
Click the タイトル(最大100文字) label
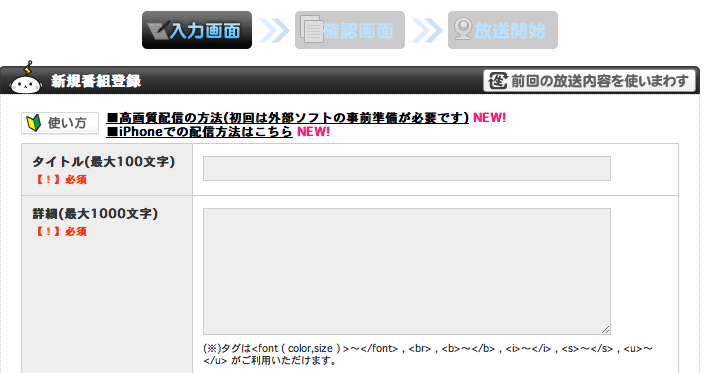tap(104, 162)
